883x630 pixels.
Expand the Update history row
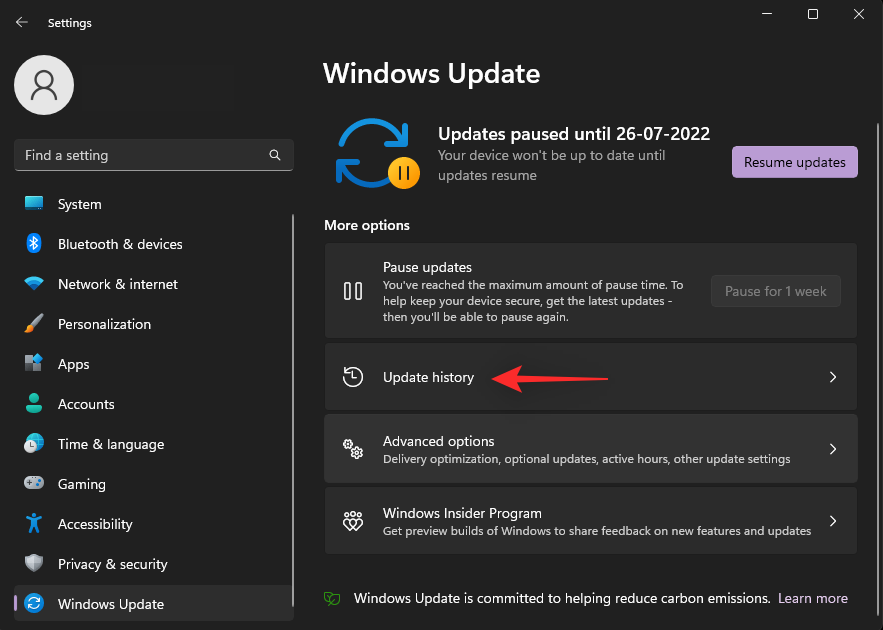tap(590, 377)
